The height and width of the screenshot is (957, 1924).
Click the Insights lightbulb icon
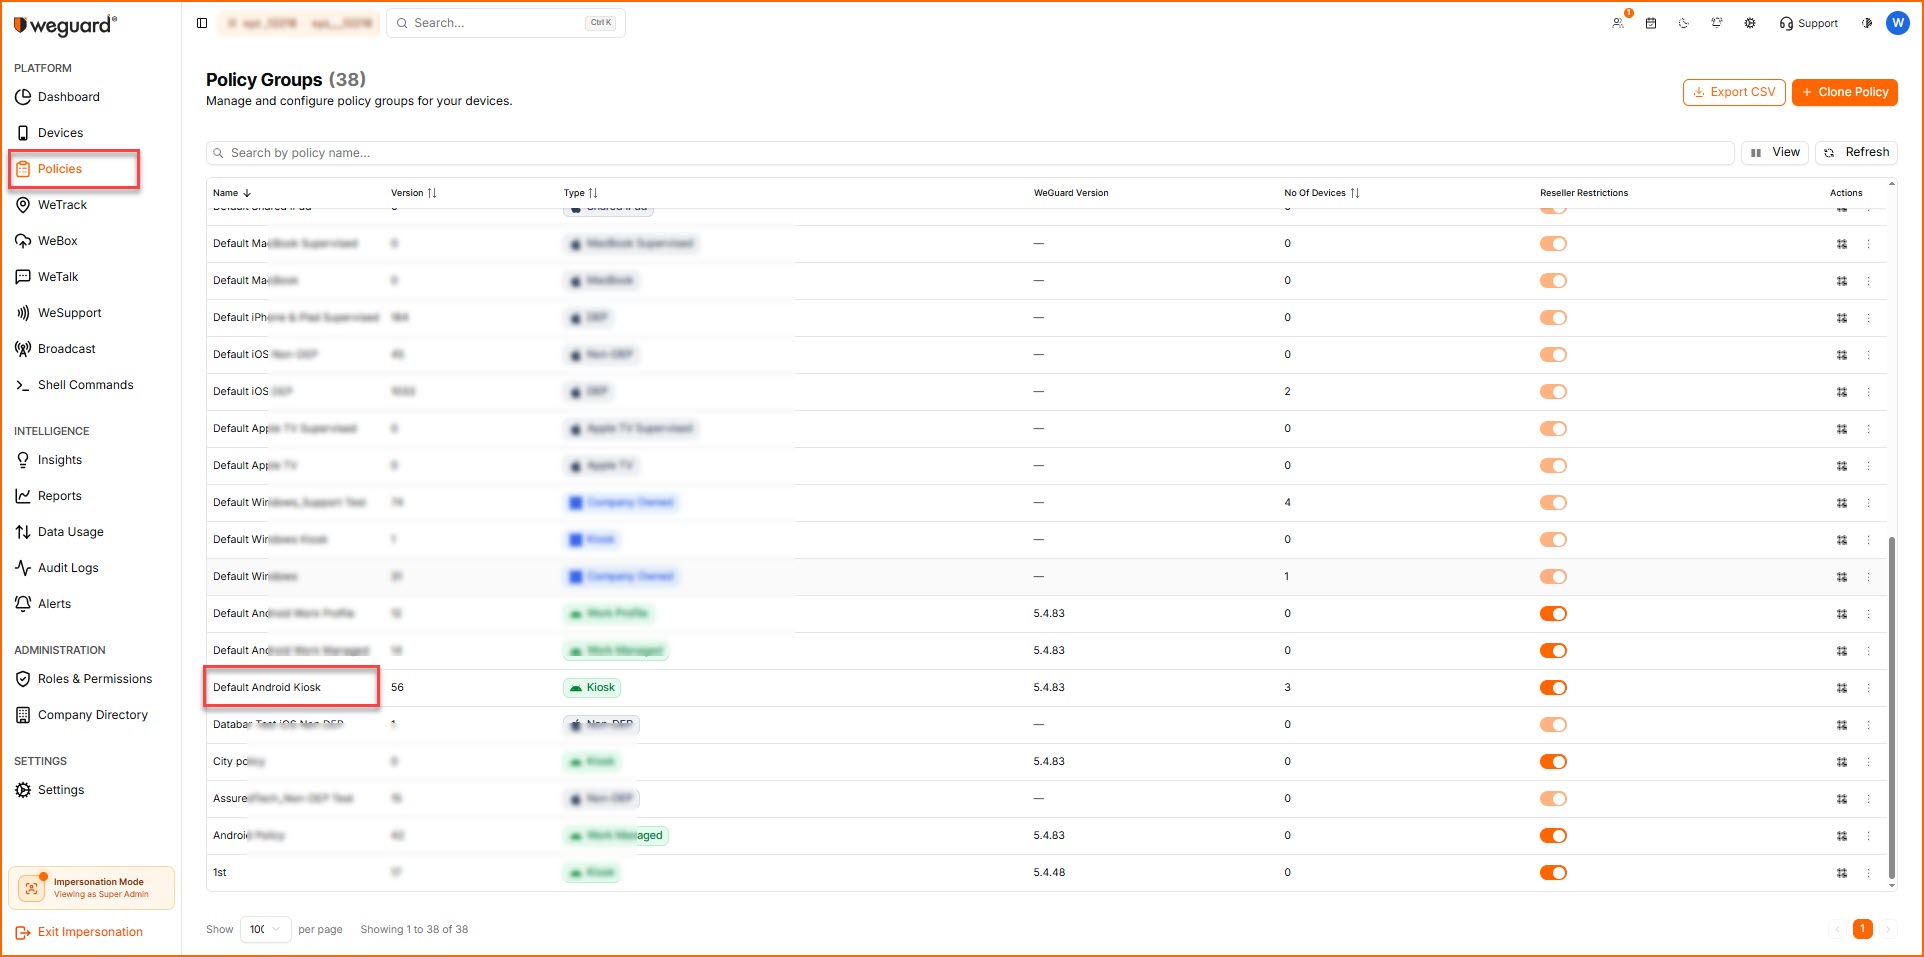(23, 460)
